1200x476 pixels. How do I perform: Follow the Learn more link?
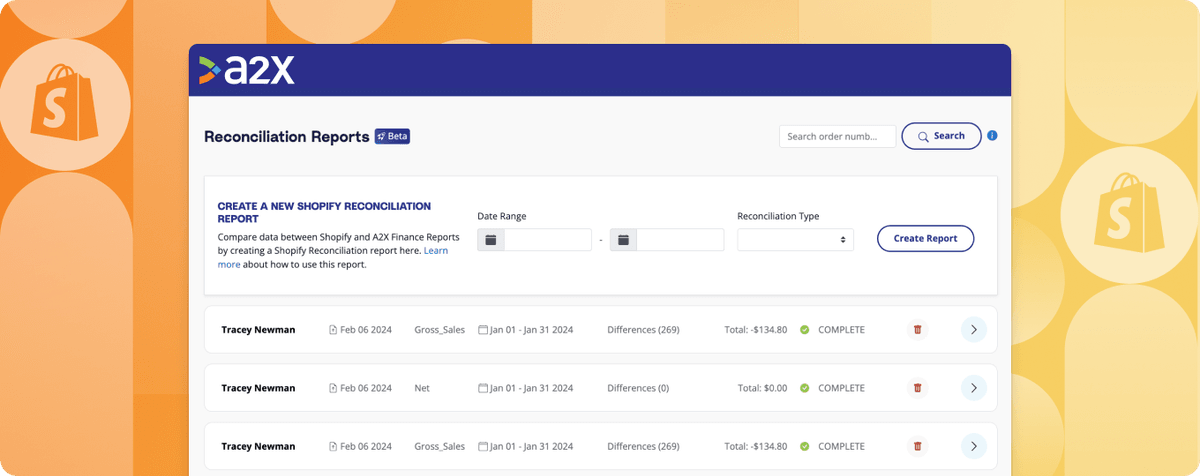[333, 258]
